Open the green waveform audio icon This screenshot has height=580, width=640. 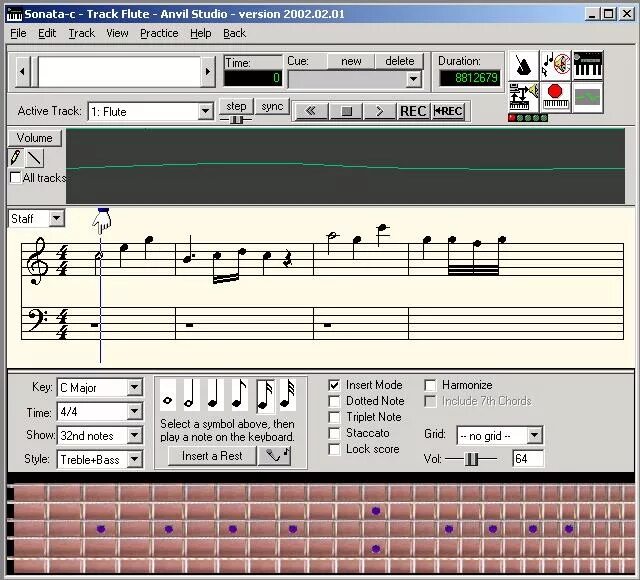coord(588,97)
